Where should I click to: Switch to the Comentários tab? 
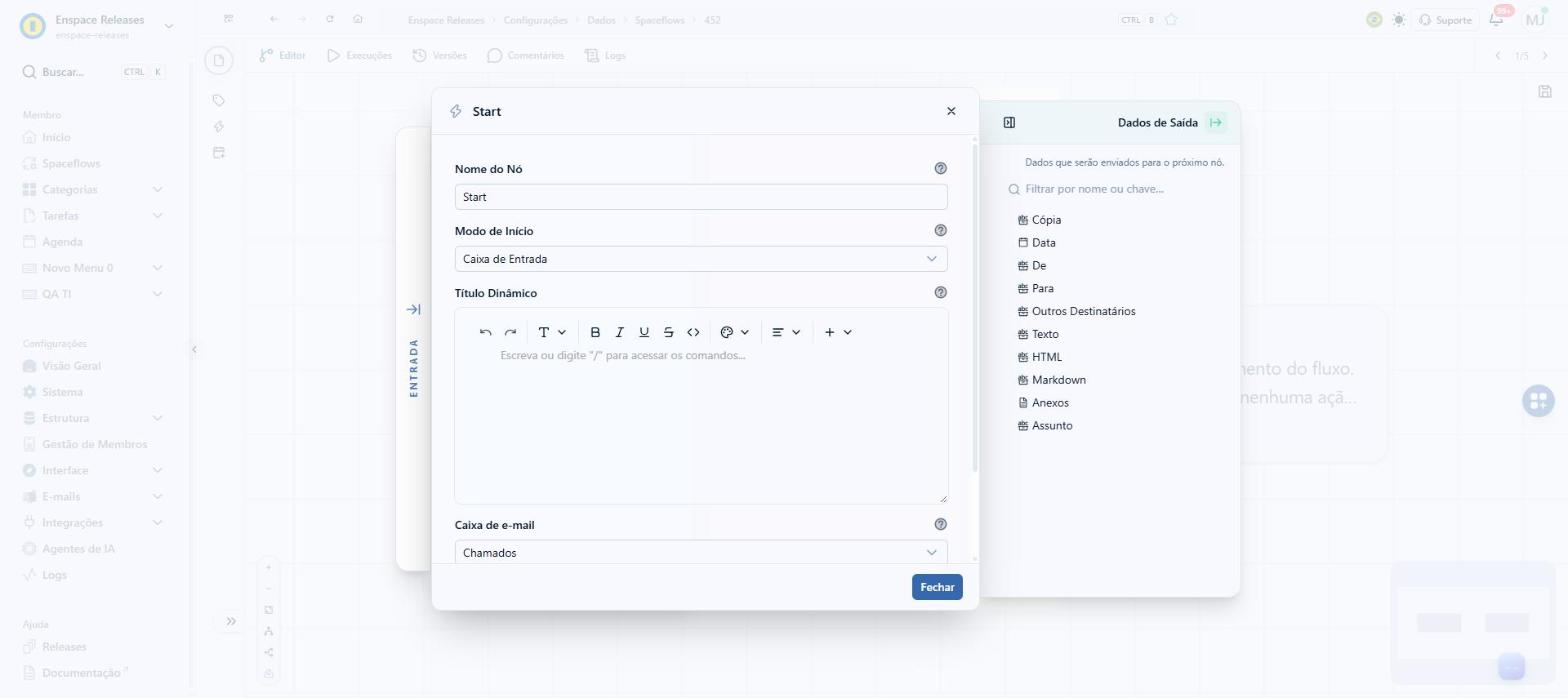click(x=525, y=55)
